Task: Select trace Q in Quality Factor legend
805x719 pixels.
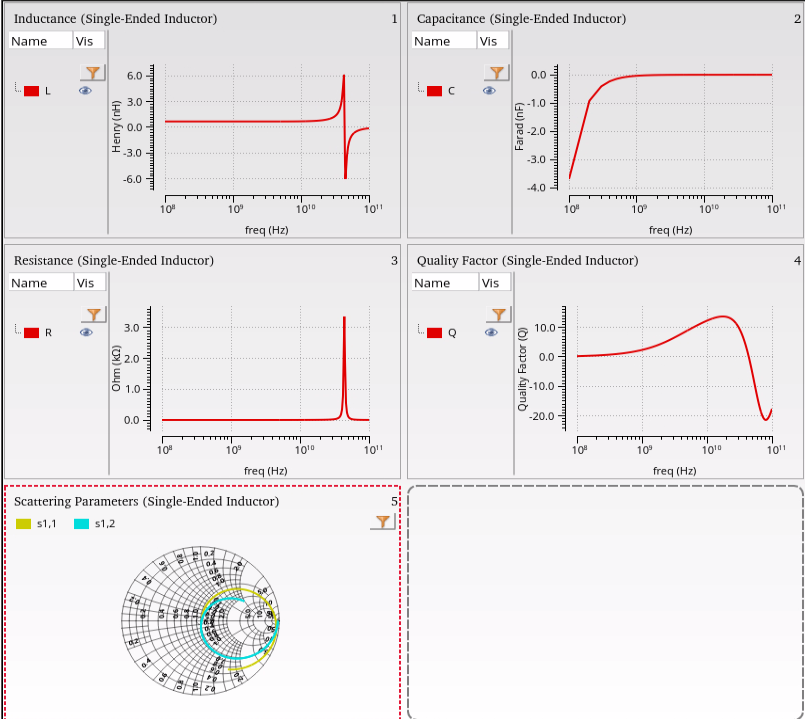Action: tap(452, 333)
